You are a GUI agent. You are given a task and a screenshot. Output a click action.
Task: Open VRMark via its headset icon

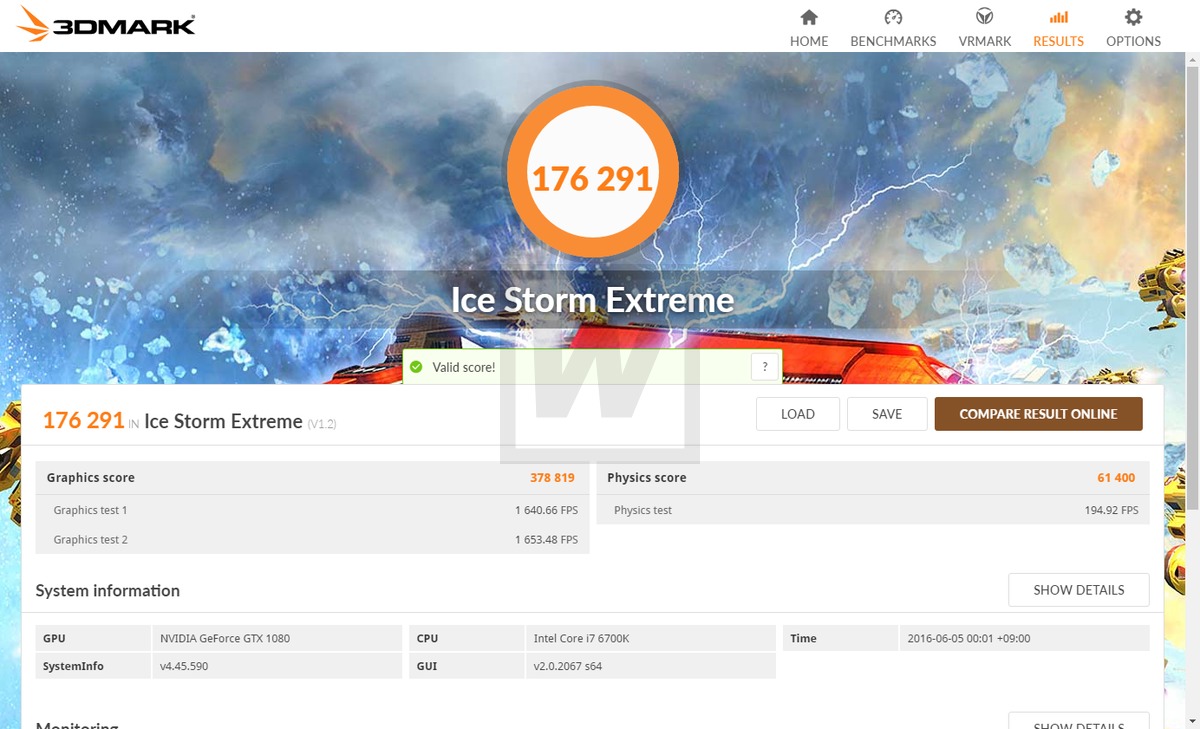coord(985,17)
